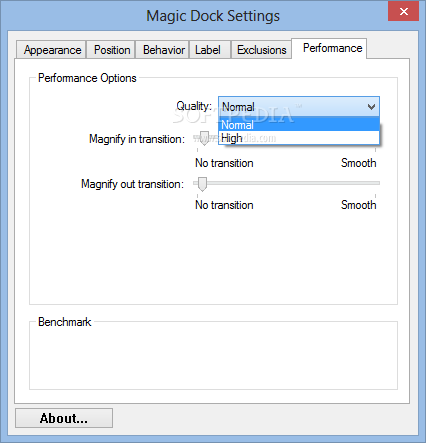Go to the Behavior tab
Screen dimensions: 426x443
pos(162,50)
